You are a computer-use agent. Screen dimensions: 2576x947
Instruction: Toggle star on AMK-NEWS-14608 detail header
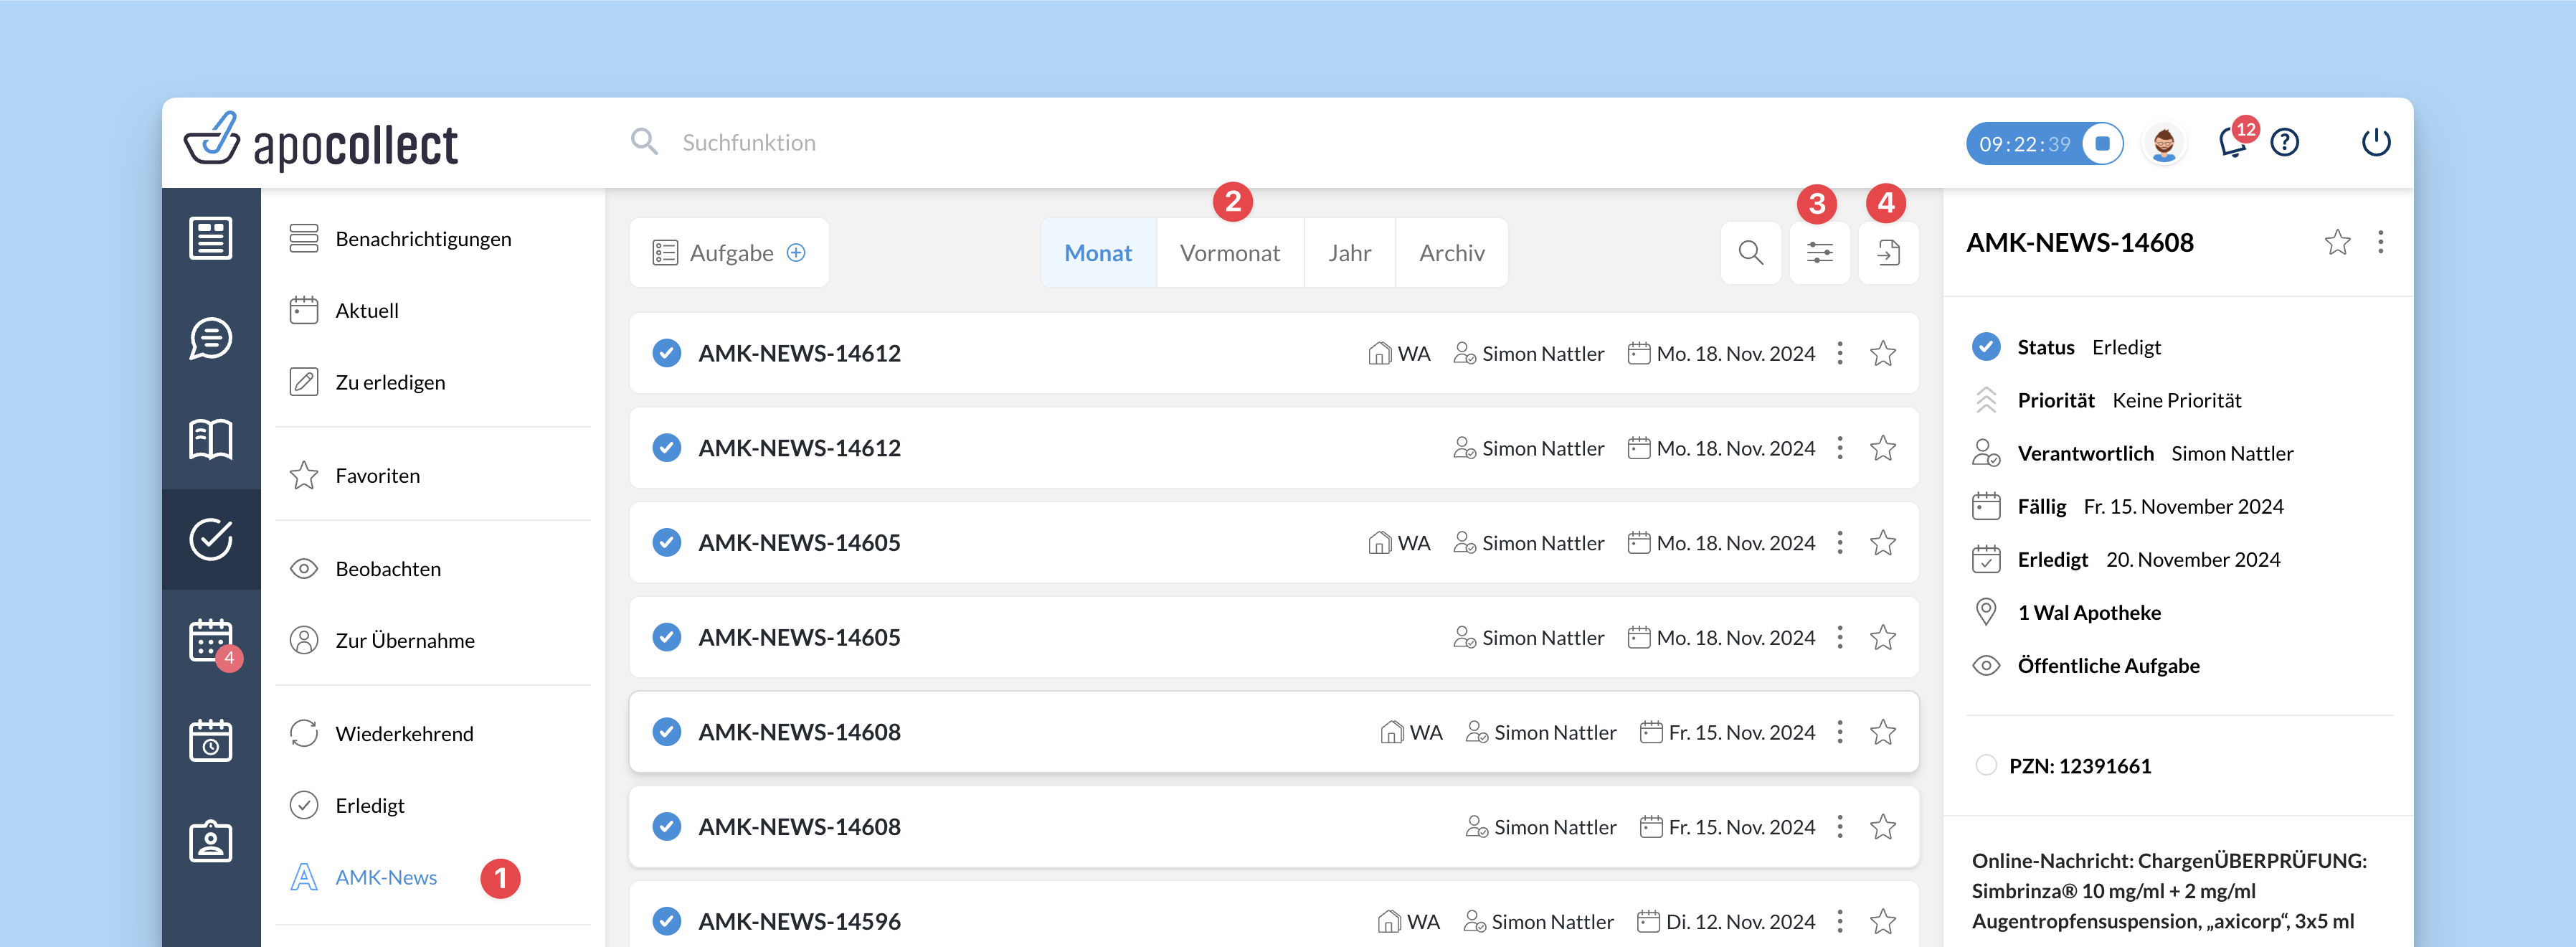tap(2337, 242)
